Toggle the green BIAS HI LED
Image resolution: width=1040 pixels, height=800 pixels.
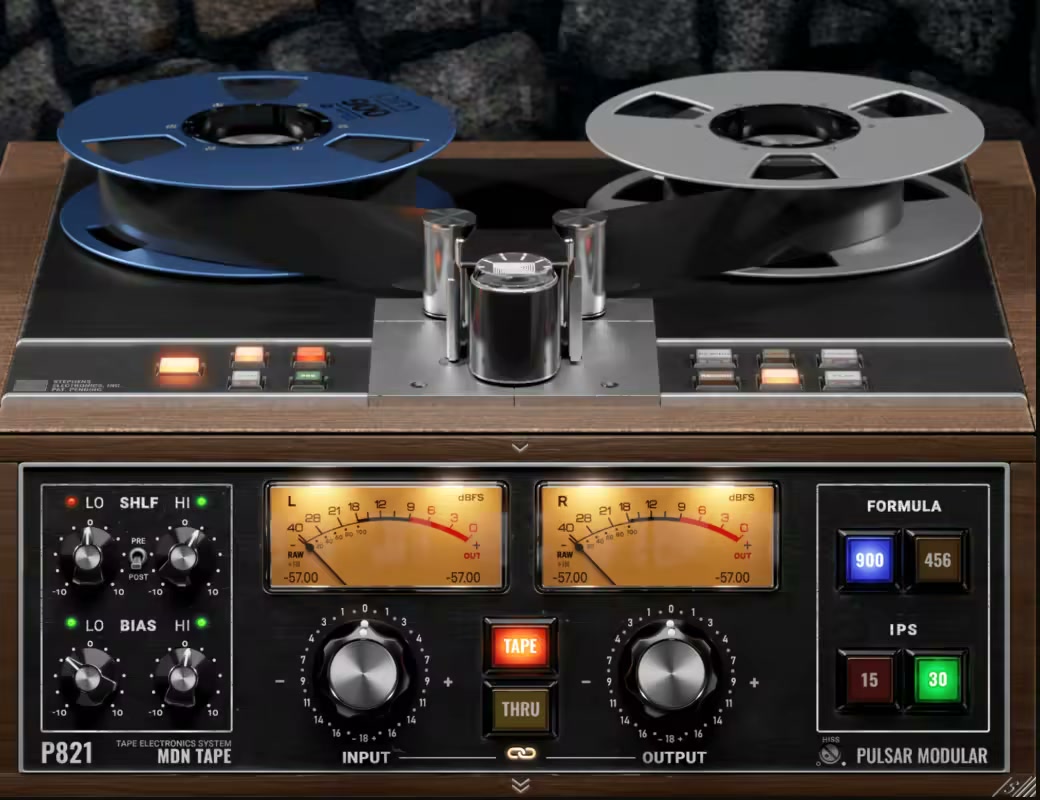click(x=201, y=624)
